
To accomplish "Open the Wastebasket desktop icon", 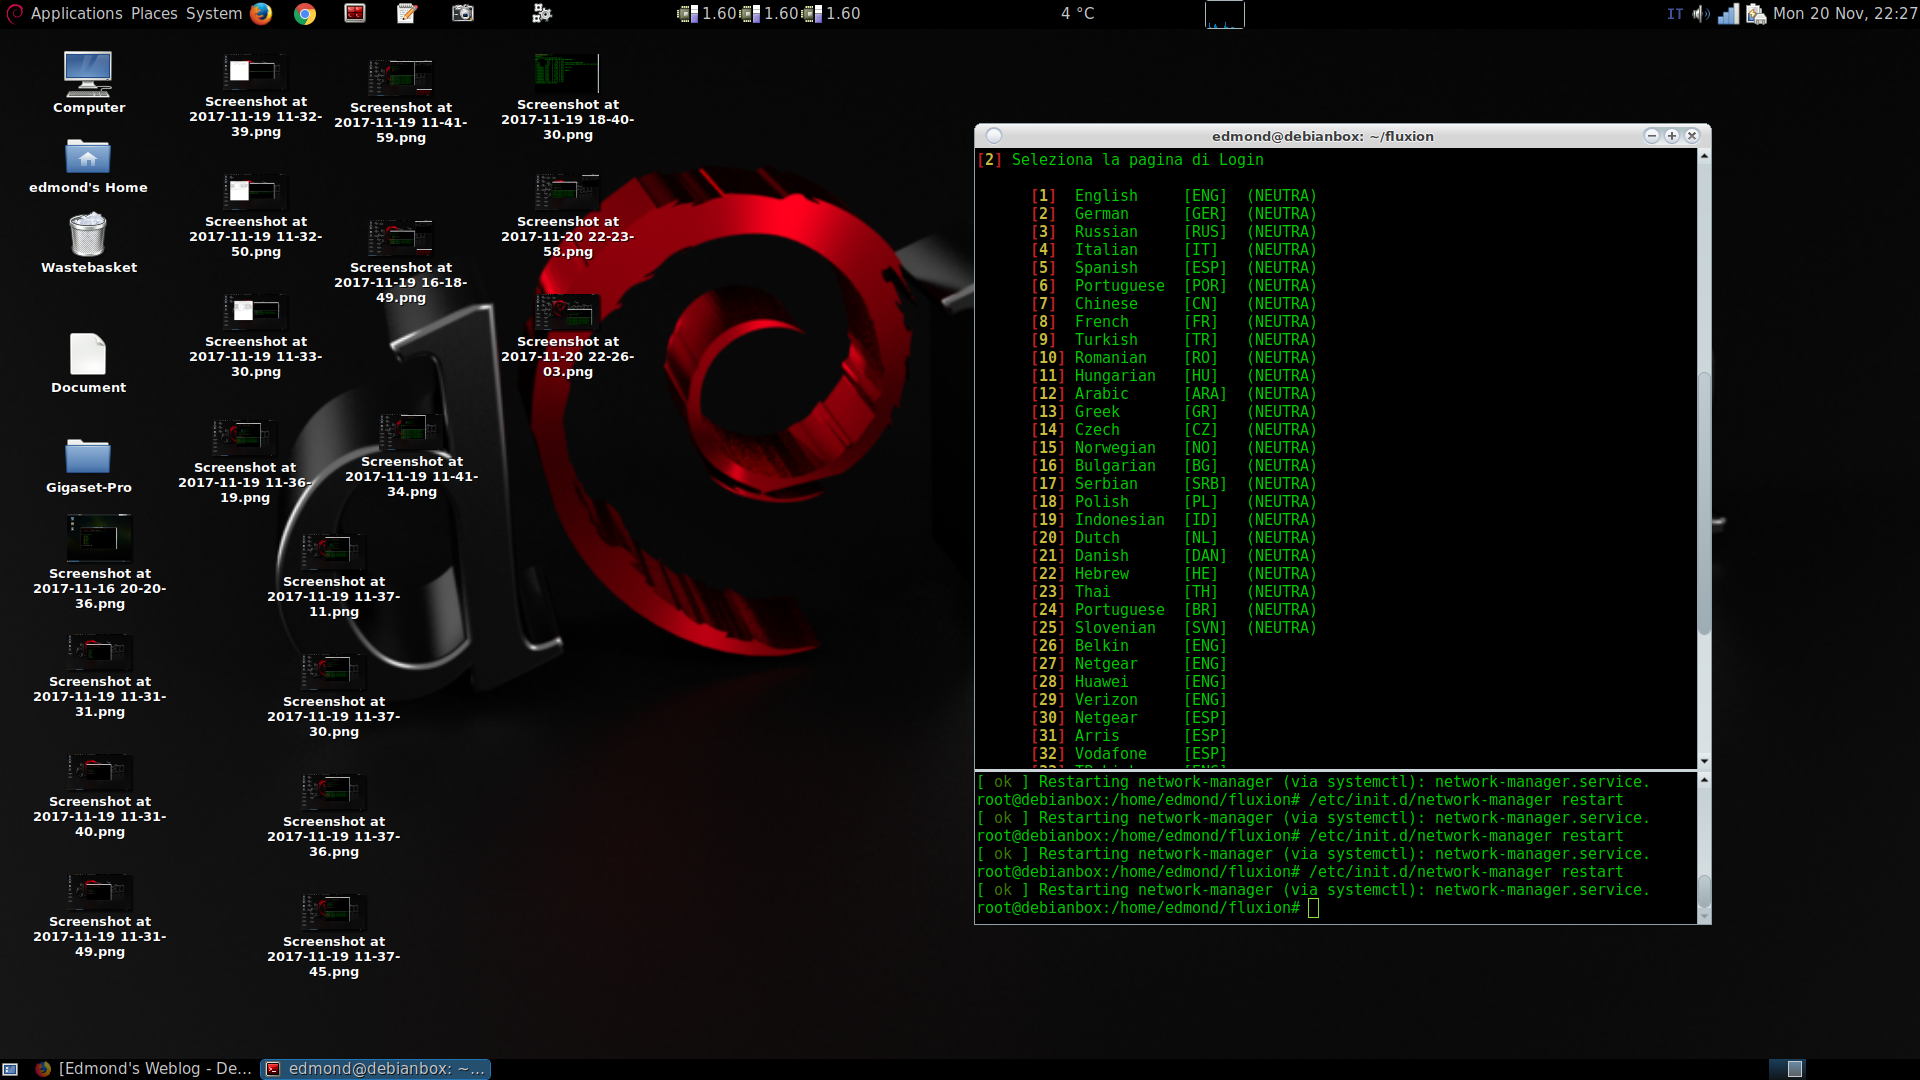I will click(88, 236).
